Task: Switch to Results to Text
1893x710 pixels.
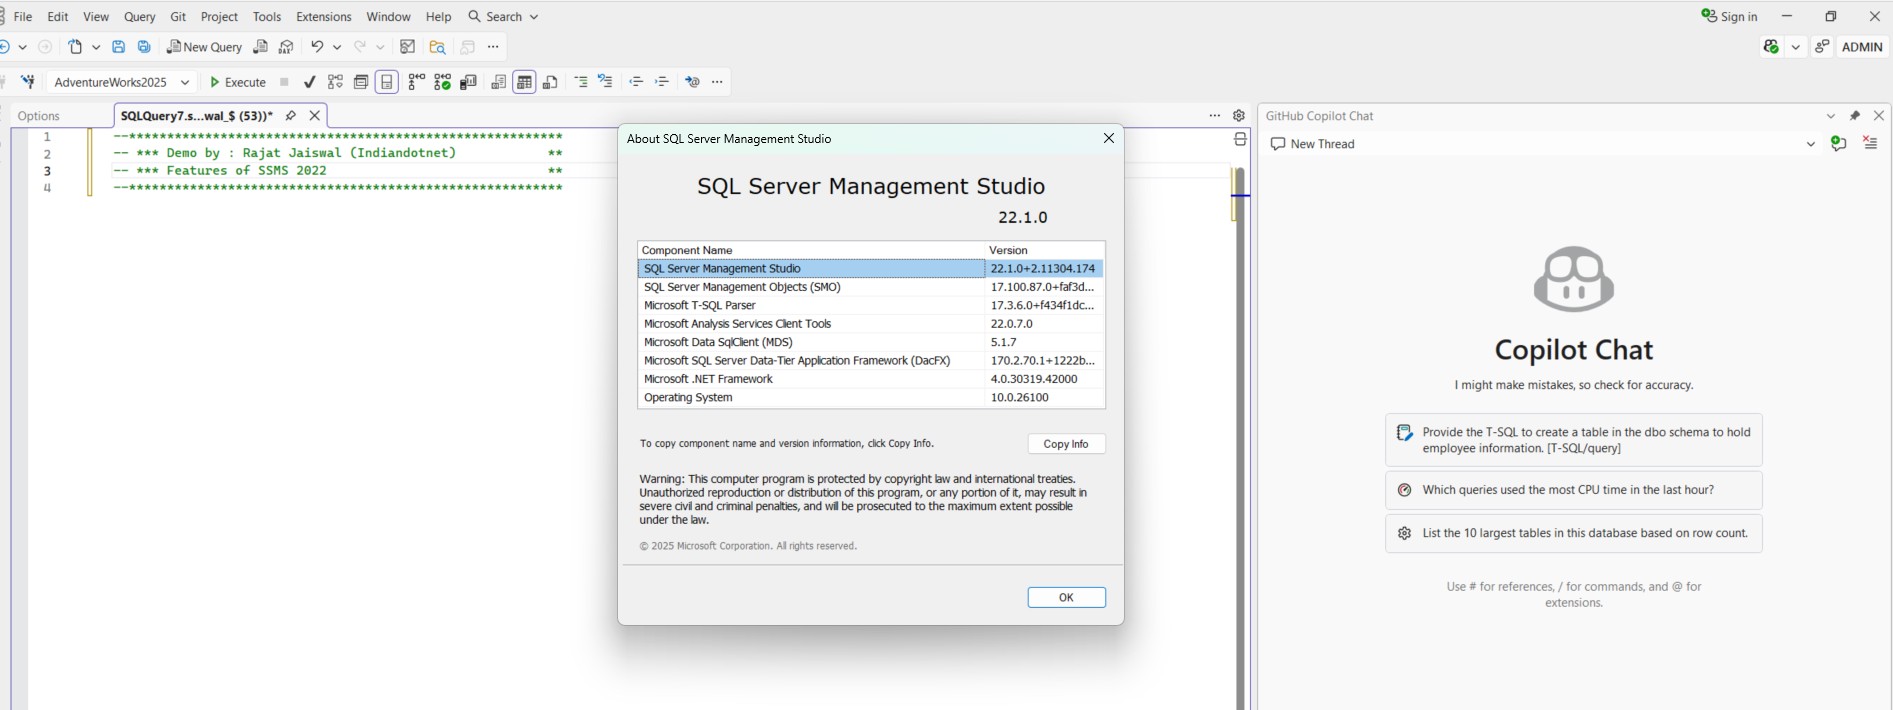Action: [x=499, y=82]
